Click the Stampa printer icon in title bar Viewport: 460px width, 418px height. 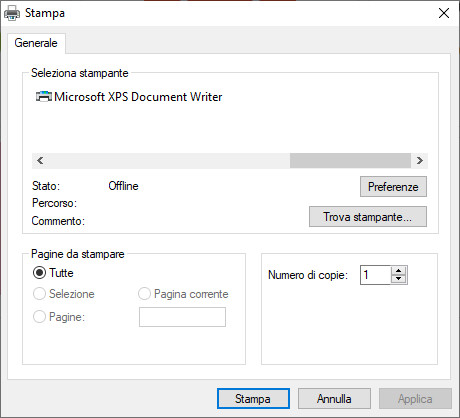pos(12,13)
